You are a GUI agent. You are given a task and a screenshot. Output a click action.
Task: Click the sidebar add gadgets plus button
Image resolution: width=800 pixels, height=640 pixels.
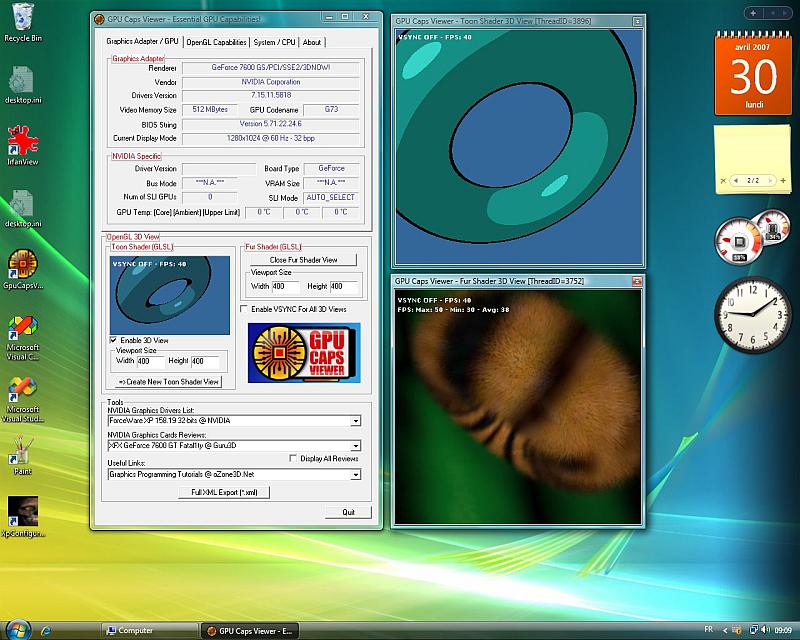click(754, 13)
